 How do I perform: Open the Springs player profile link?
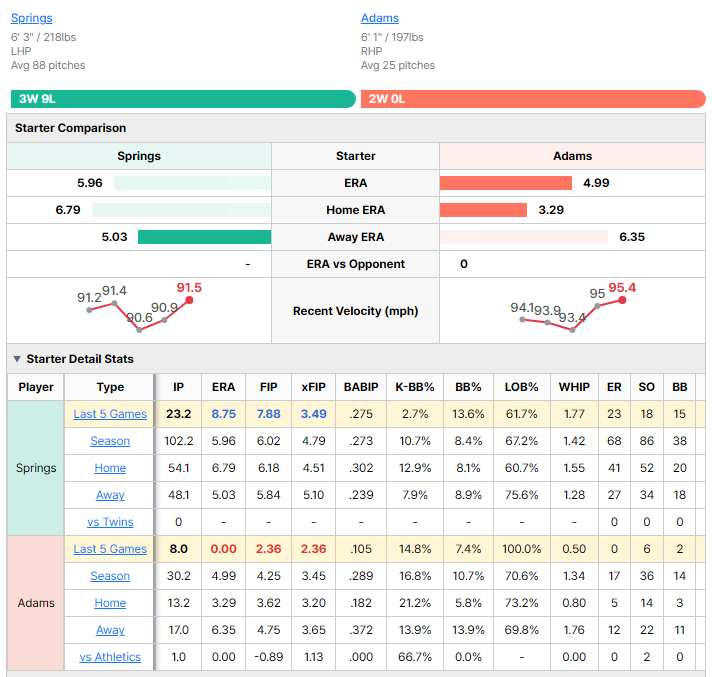click(31, 18)
